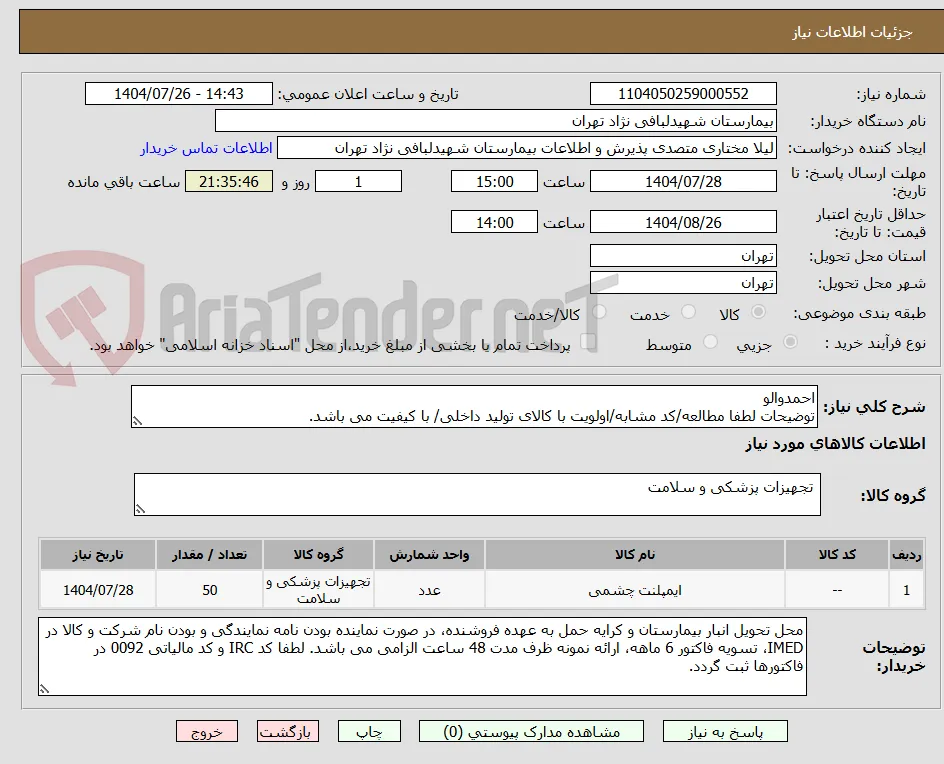The image size is (944, 764).
Task: Click the remaining days field showing 1
Action: click(358, 181)
